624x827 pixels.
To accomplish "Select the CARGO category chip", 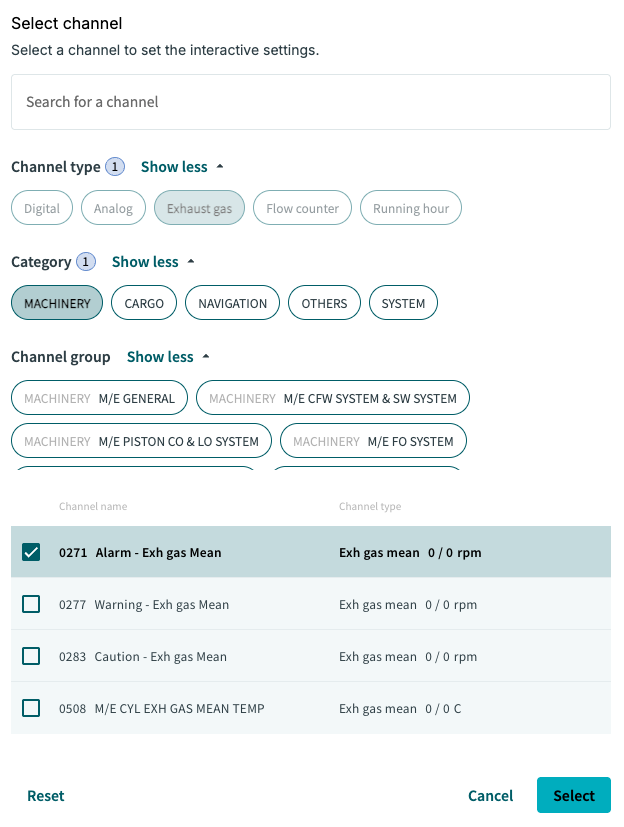I will pos(144,303).
